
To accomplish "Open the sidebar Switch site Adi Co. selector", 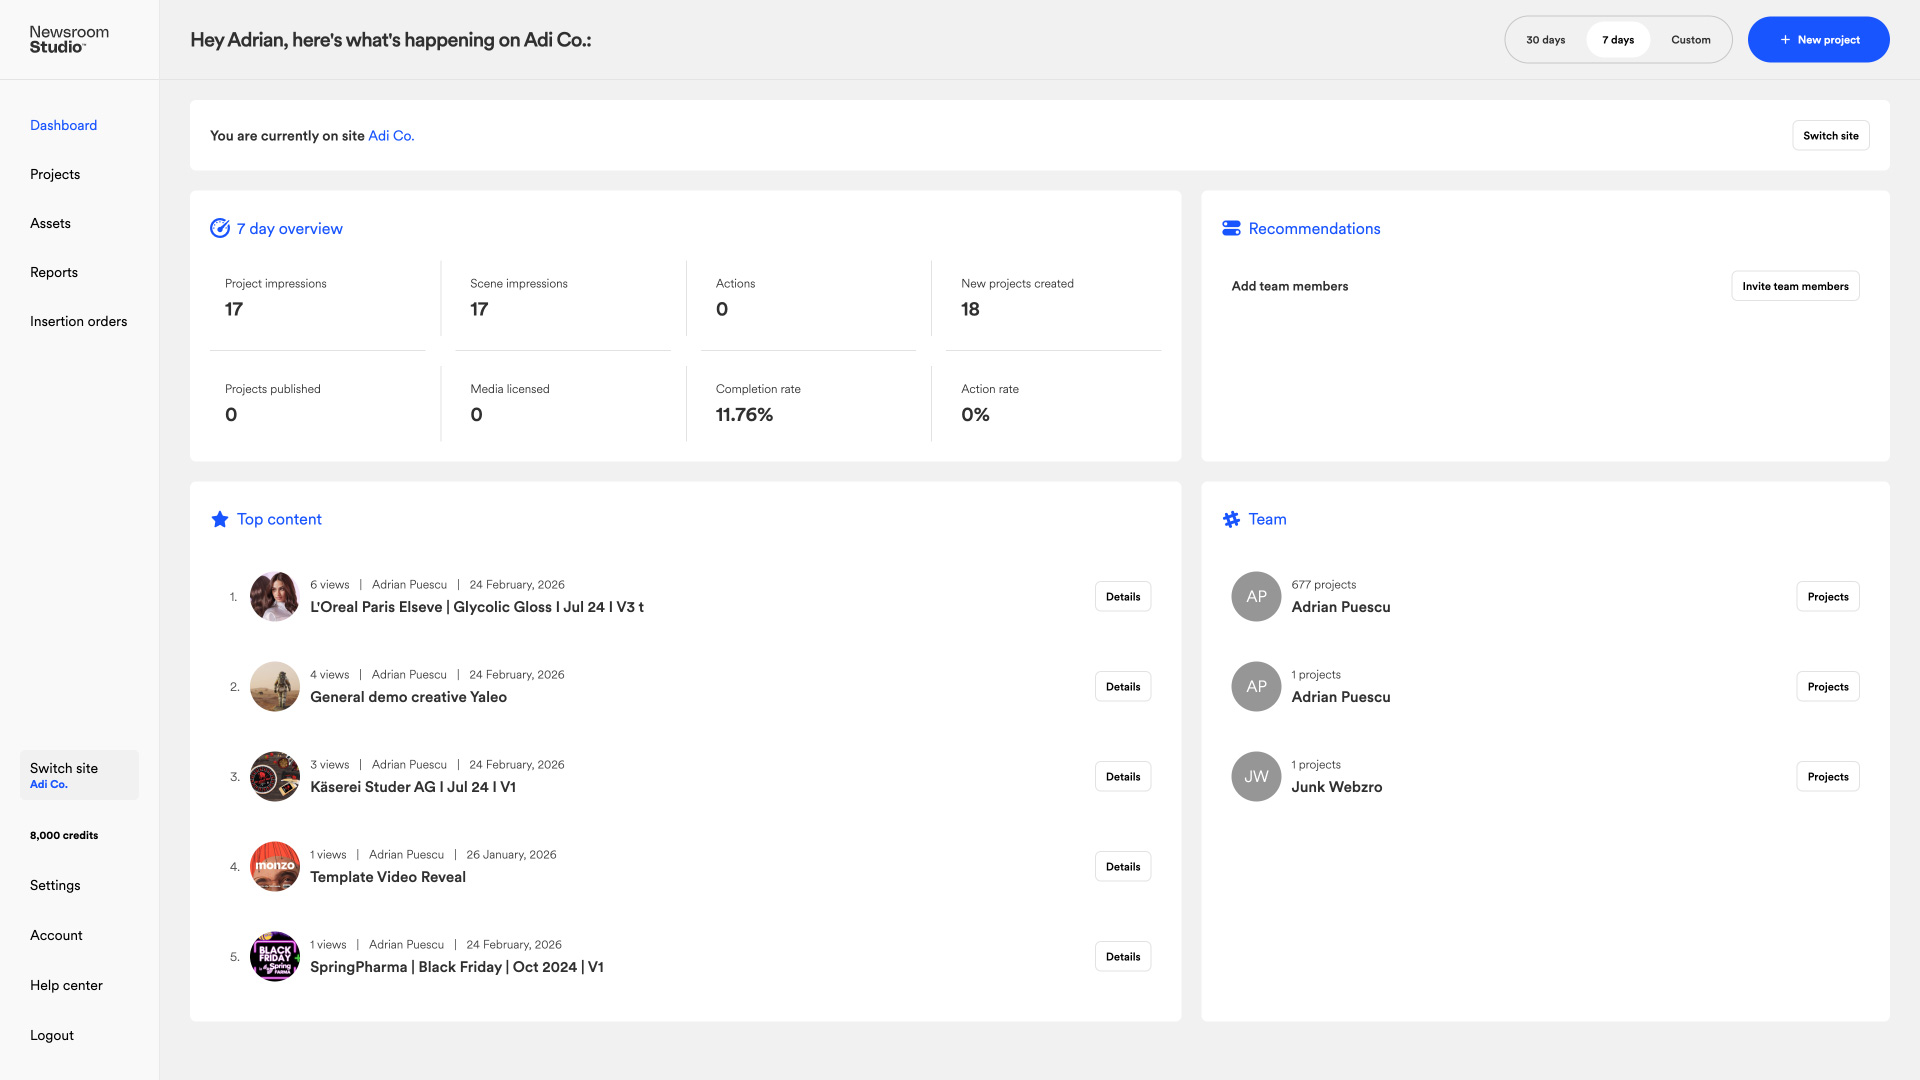I will point(79,775).
